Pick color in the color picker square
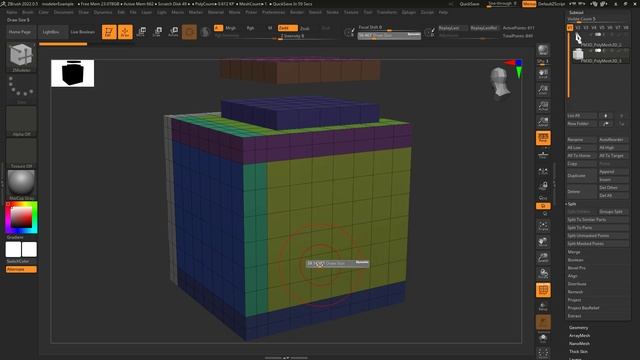640x360 pixels. (21, 217)
